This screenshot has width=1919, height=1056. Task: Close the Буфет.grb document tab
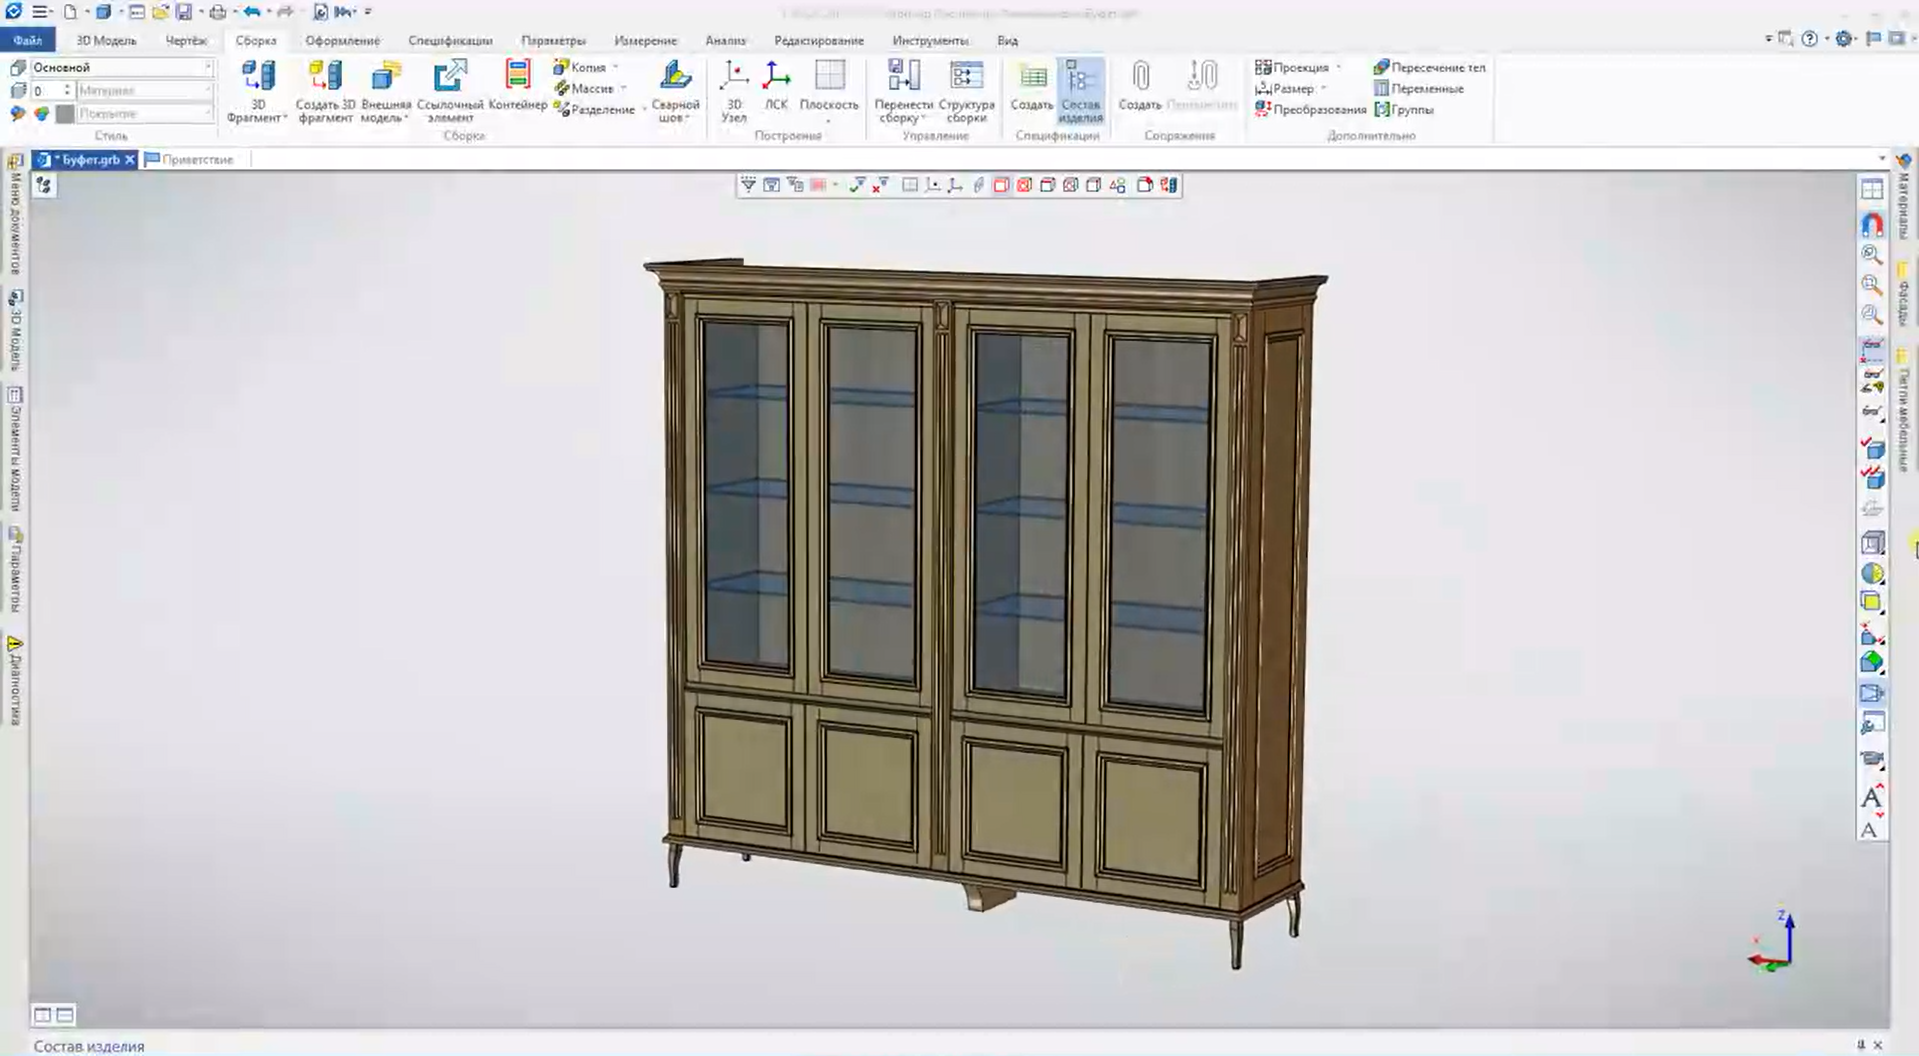pyautogui.click(x=130, y=159)
